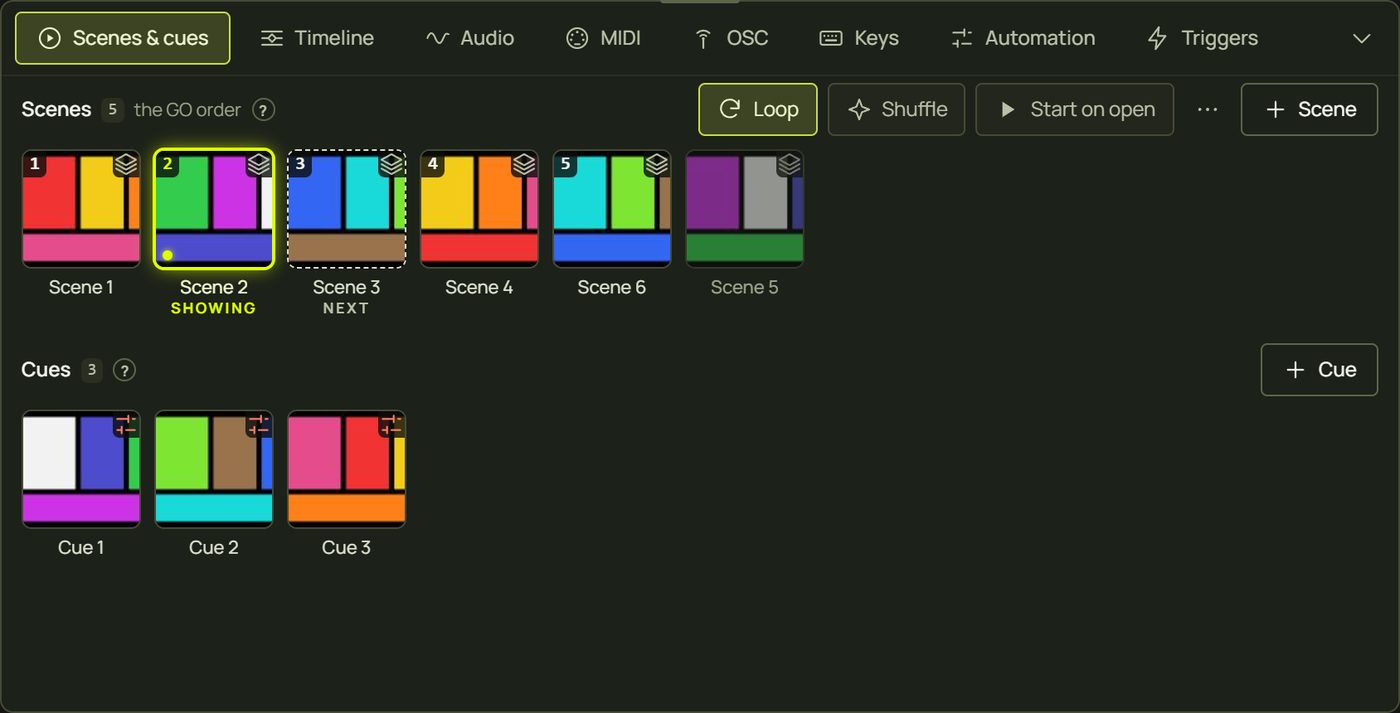Click the layers icon on Scene 5
This screenshot has height=713, width=1400.
tap(790, 164)
